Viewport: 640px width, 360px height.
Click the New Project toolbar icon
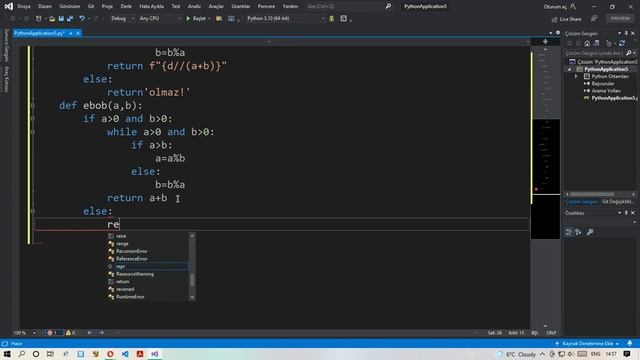[x=38, y=19]
